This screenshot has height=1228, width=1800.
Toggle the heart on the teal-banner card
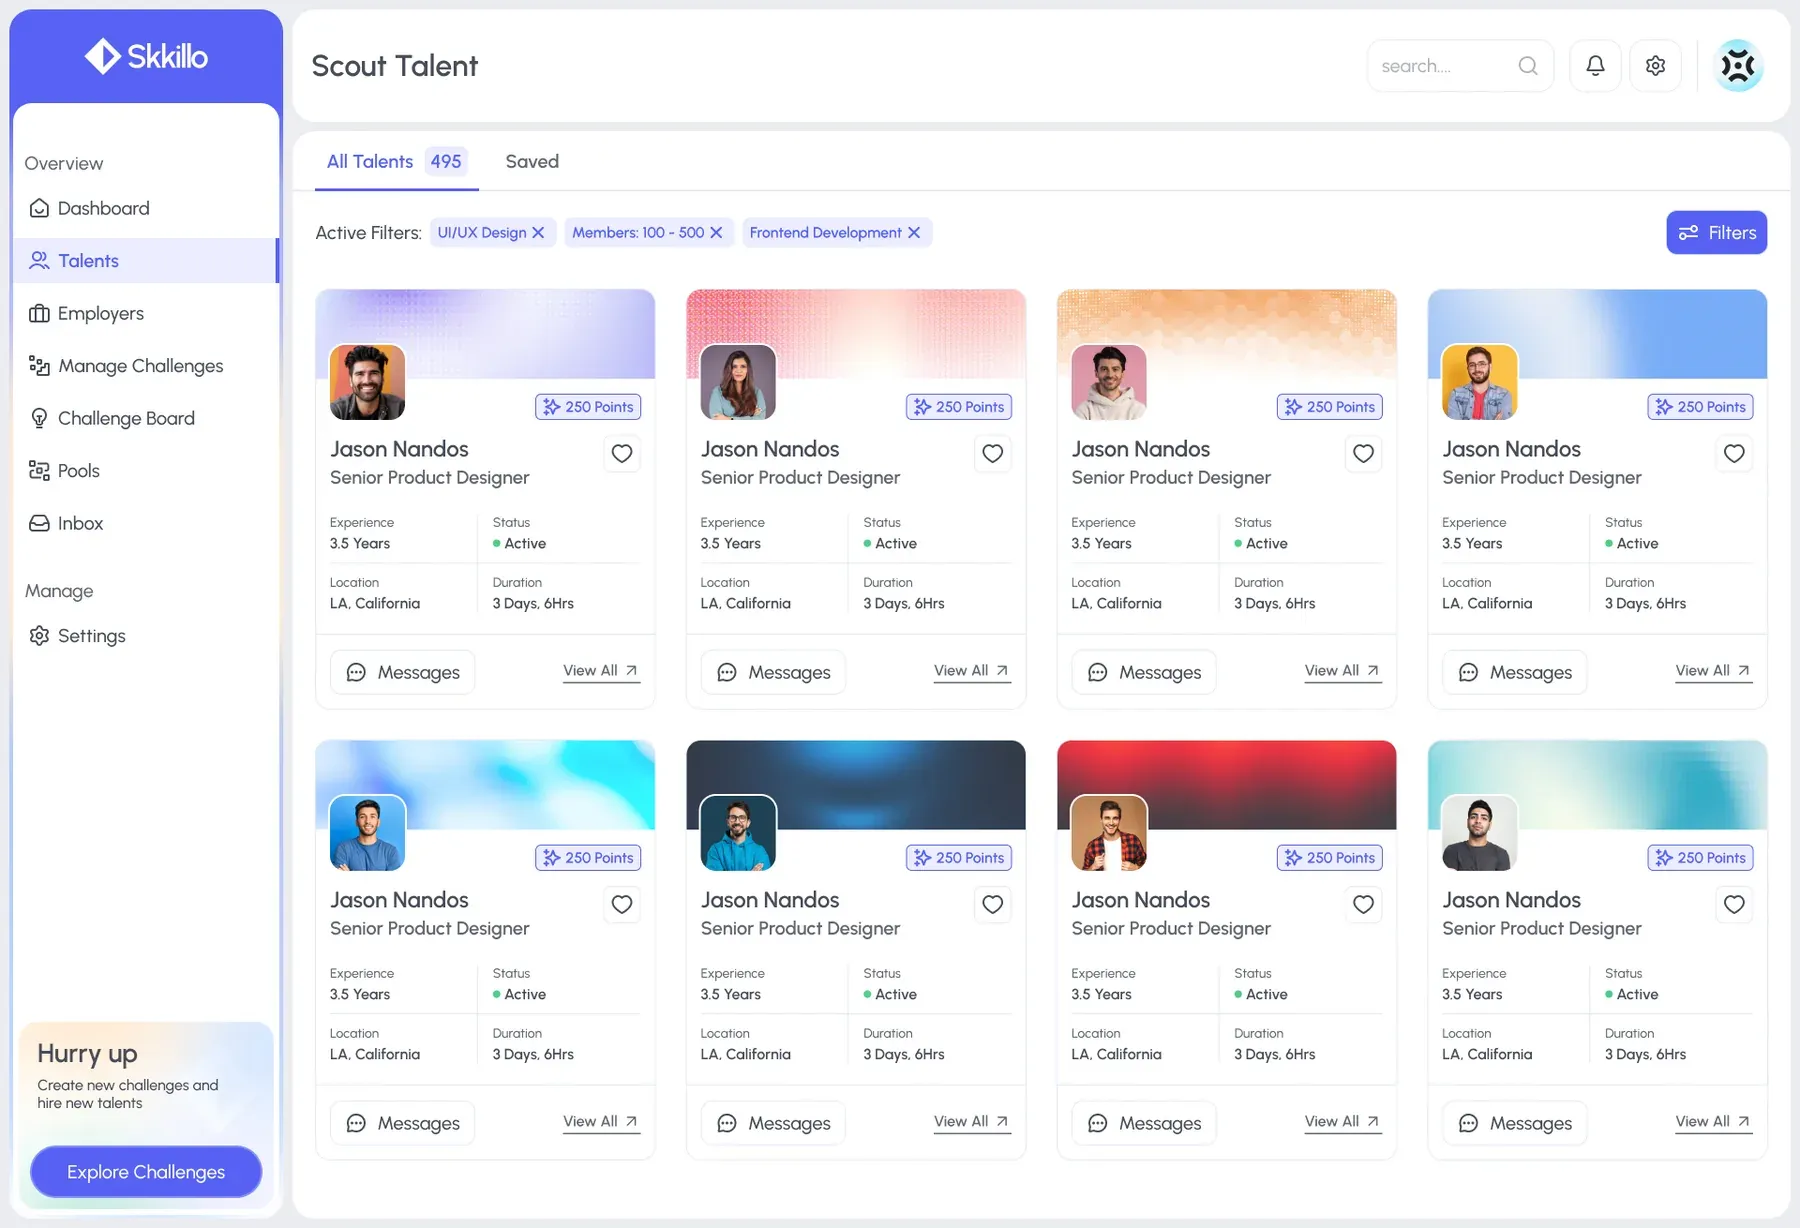pyautogui.click(x=1735, y=905)
